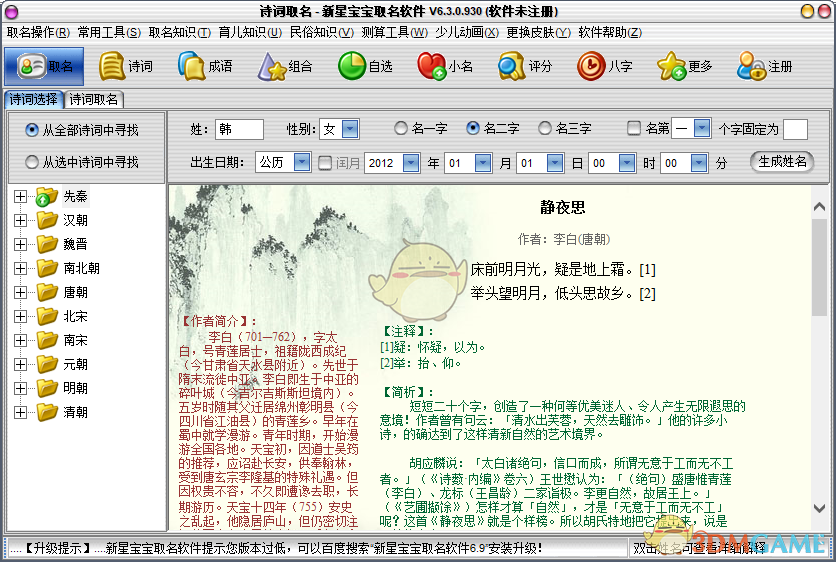Click the poem panel scrollbar thumb
This screenshot has height=562, width=836.
(x=819, y=268)
